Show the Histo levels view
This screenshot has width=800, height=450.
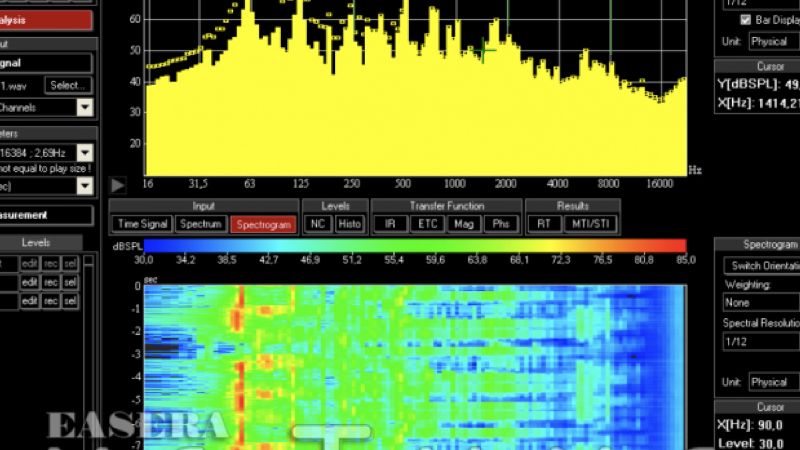click(349, 224)
